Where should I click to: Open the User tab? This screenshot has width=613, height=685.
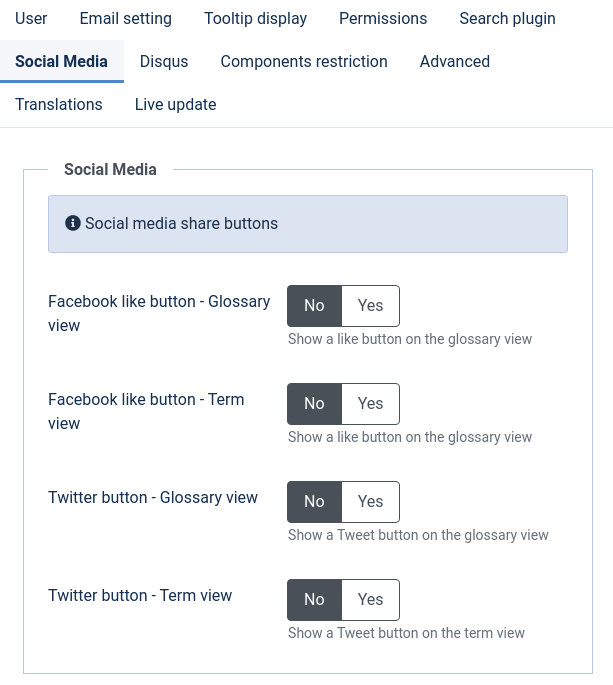point(31,19)
